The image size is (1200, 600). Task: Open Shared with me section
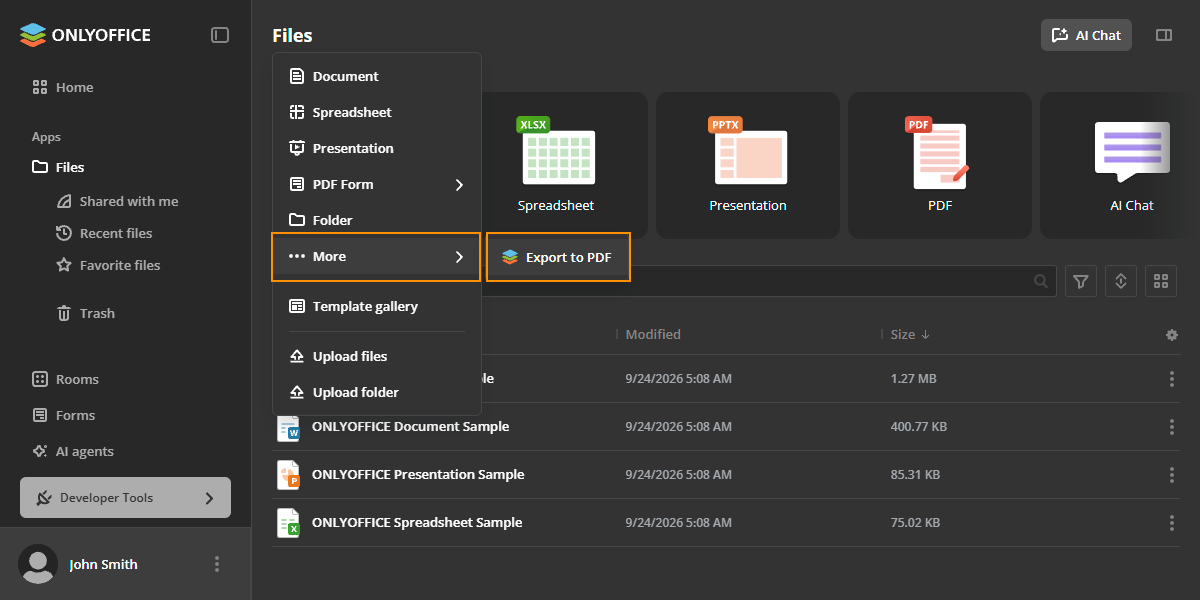(x=117, y=201)
